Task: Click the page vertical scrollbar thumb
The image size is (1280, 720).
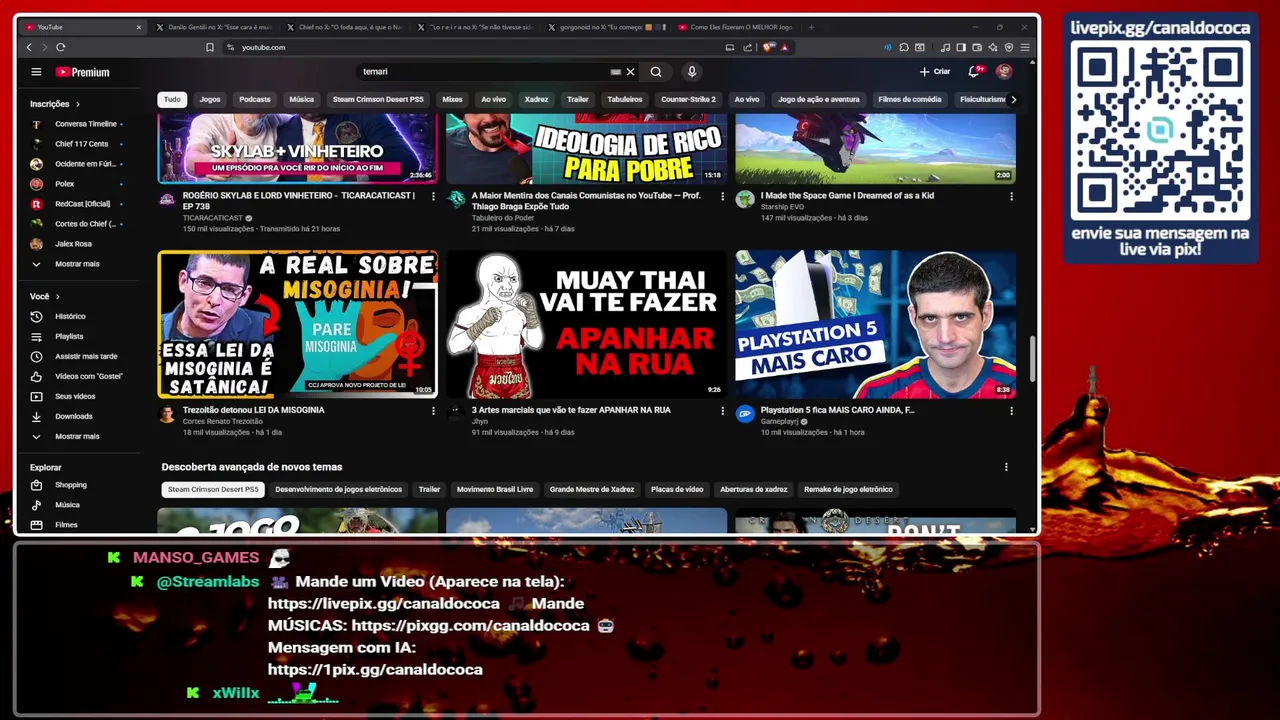Action: (1032, 358)
